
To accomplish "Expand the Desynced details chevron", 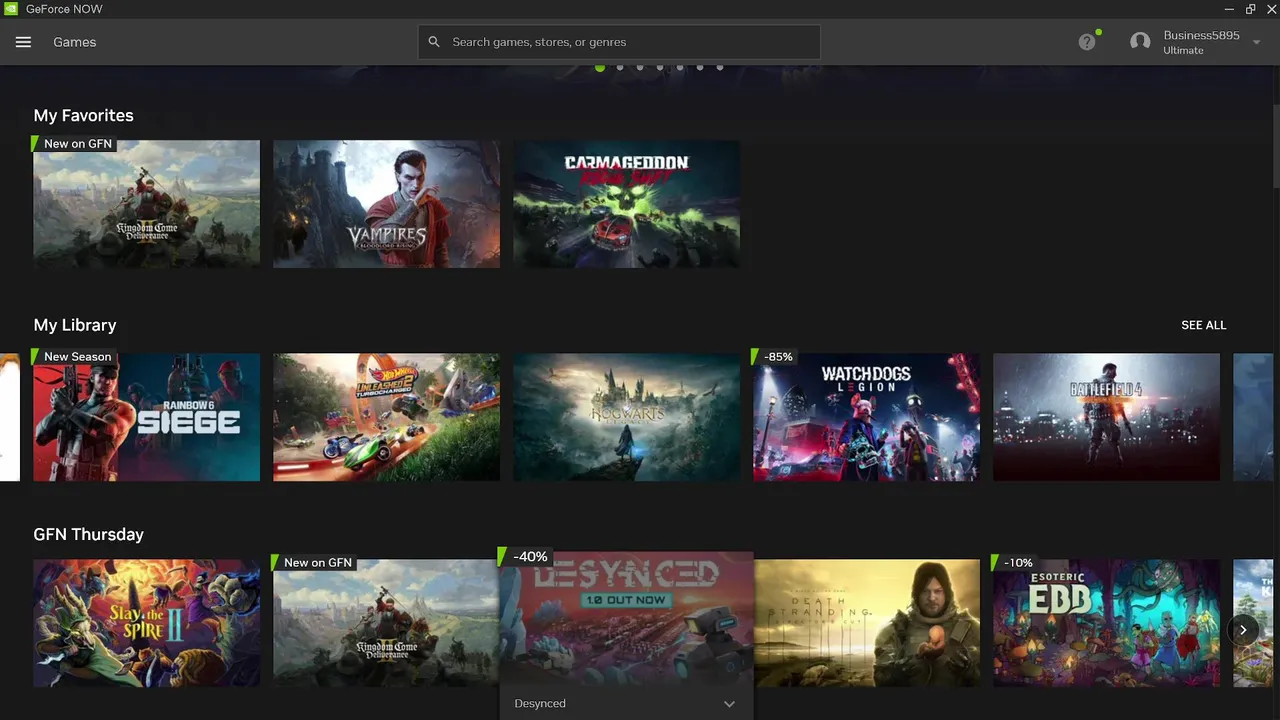I will [x=729, y=704].
